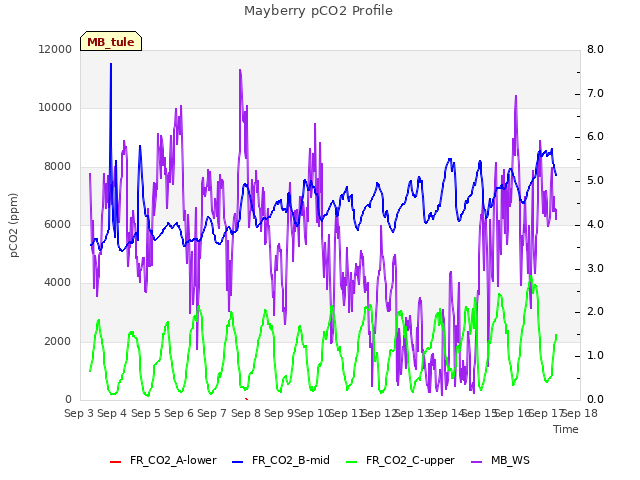This screenshot has width=640, height=480.
Task: Click the 7.0 right axis tick label
Action: pos(595,93)
